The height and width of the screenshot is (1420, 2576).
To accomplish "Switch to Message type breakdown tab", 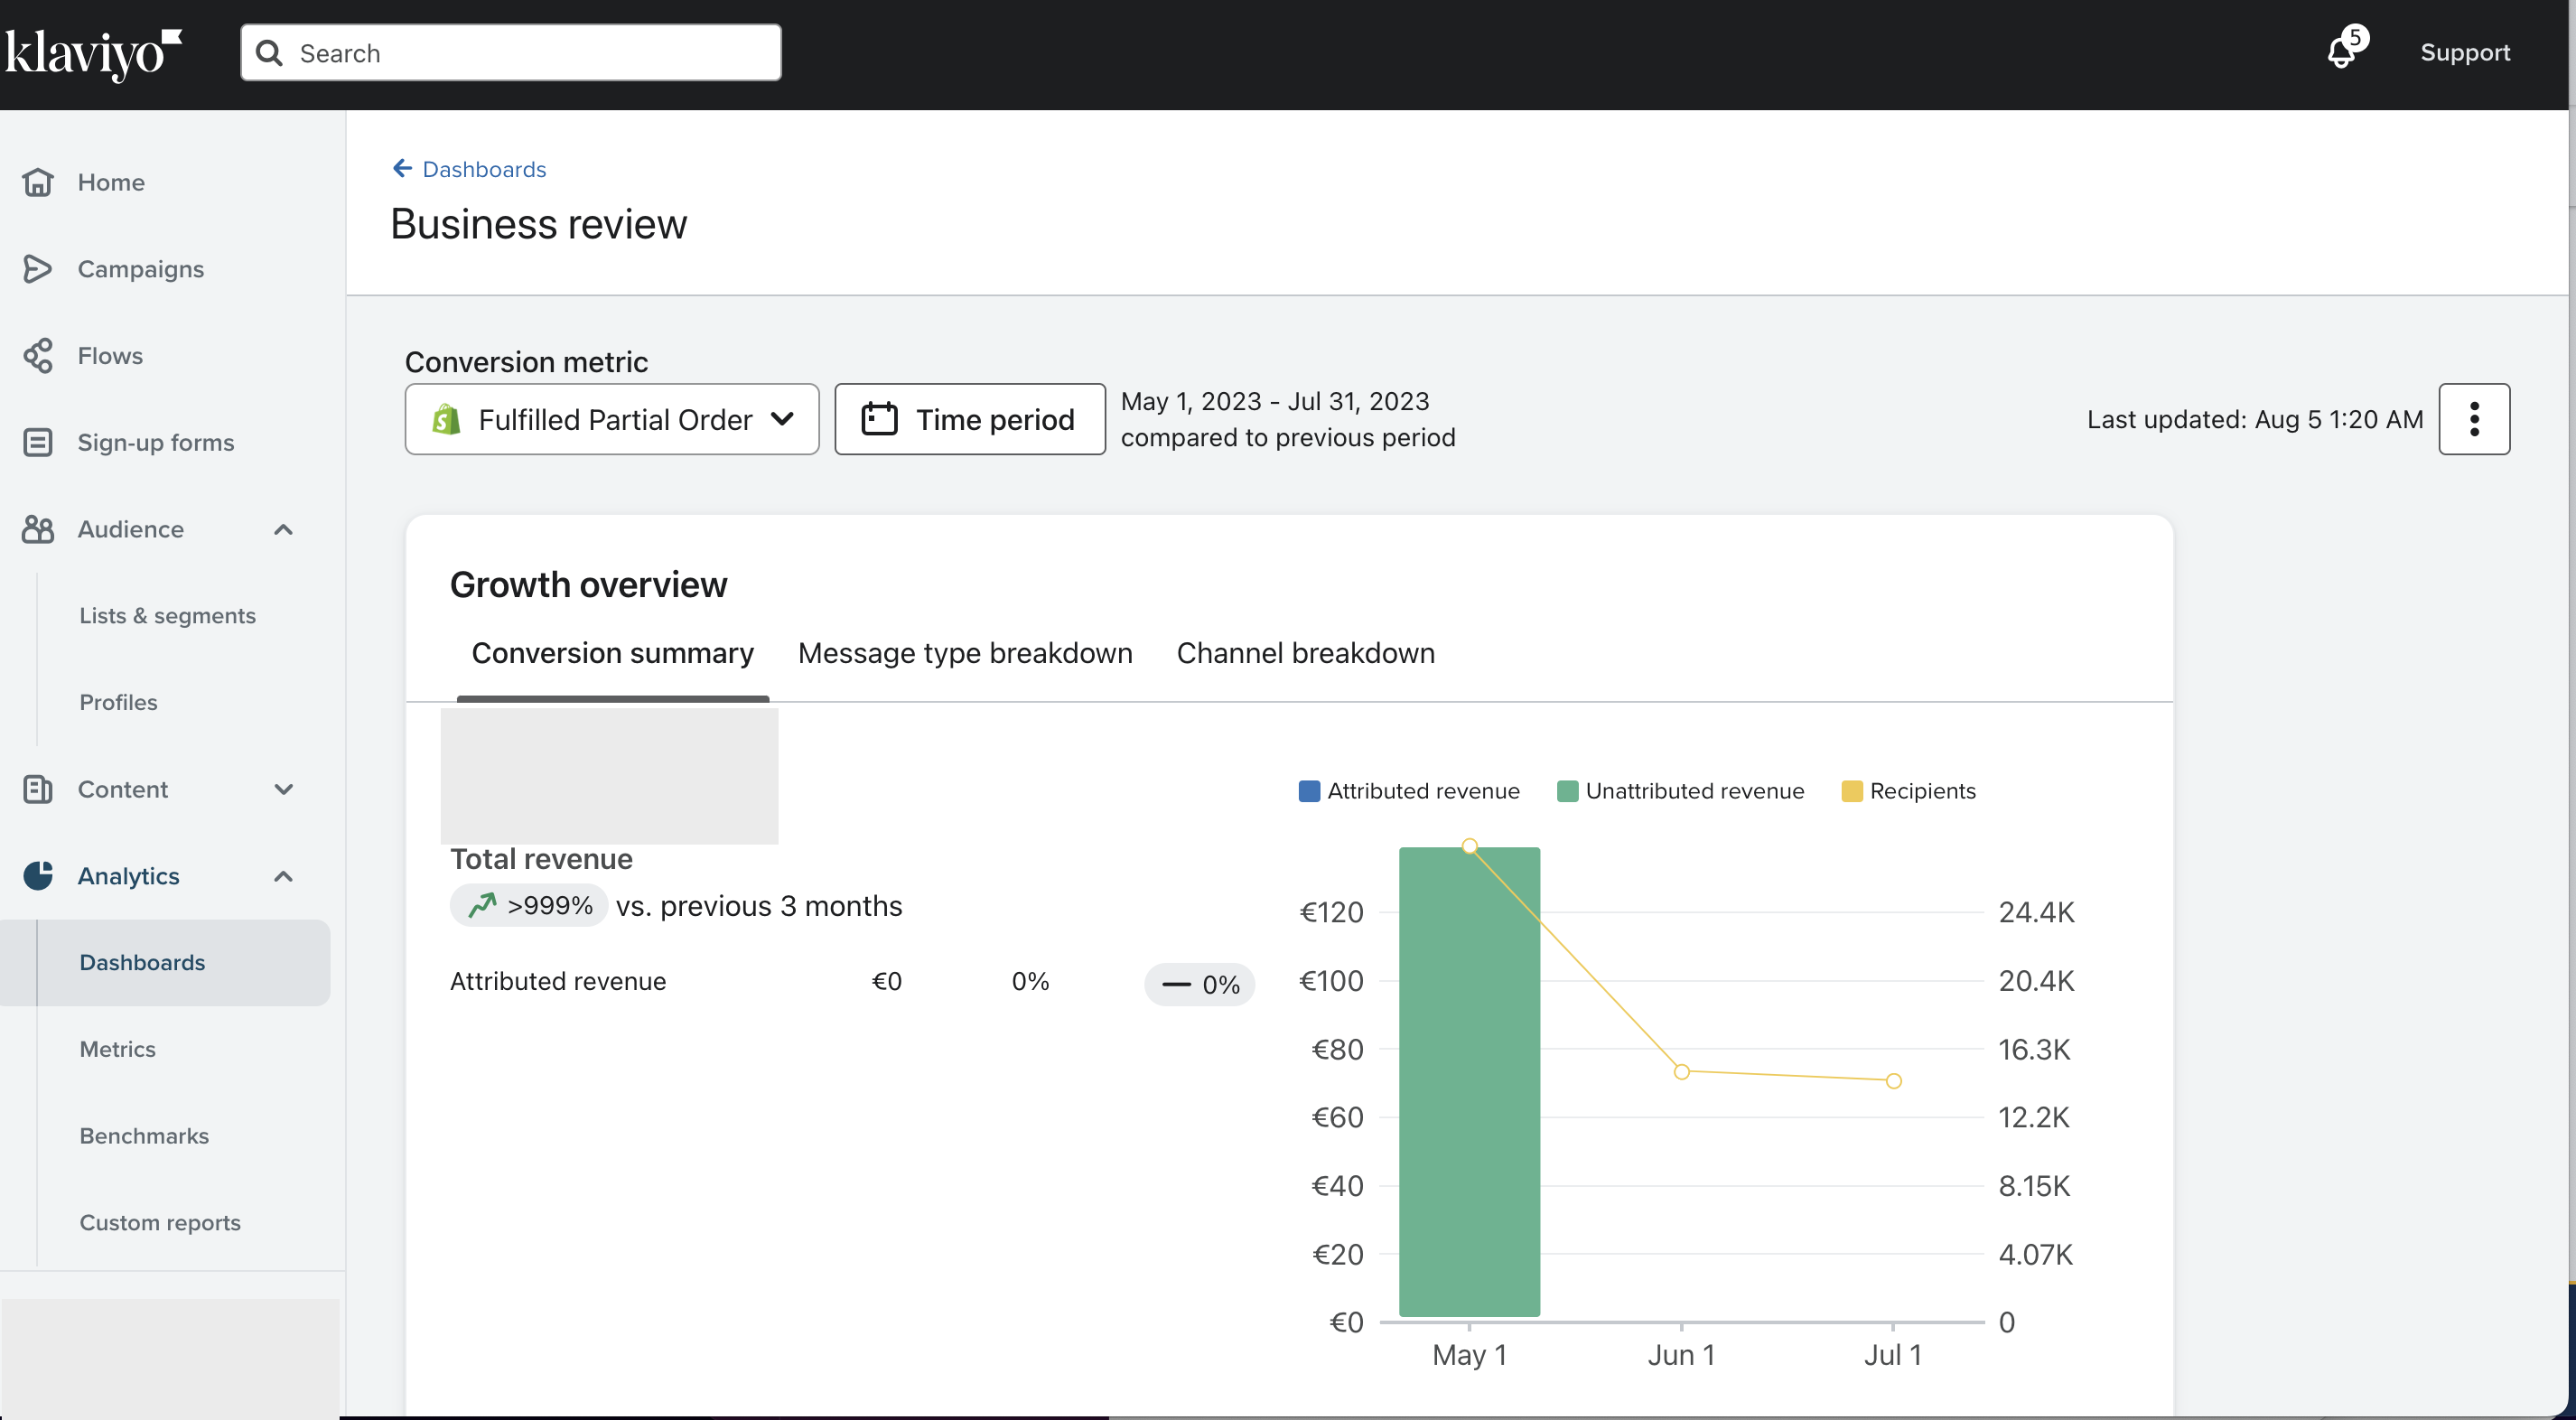I will 964,653.
